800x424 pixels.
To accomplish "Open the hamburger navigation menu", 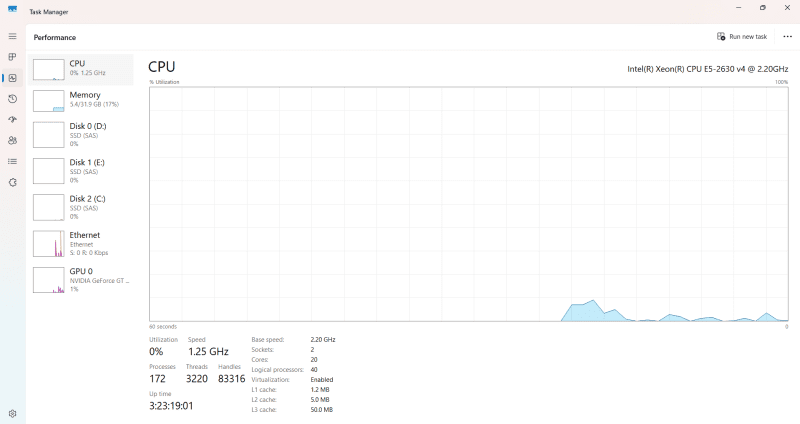I will click(x=12, y=36).
